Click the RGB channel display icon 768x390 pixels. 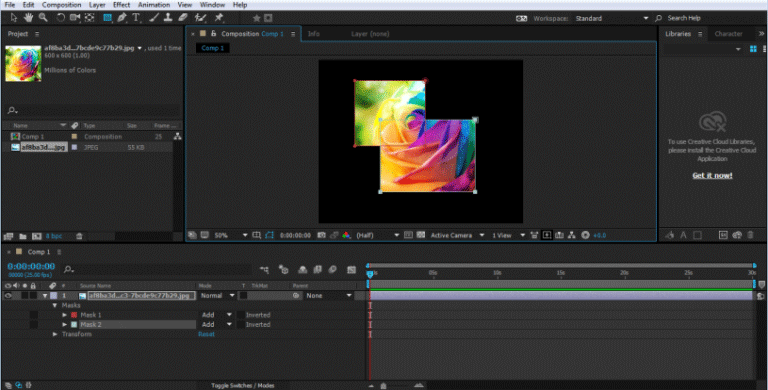point(346,235)
